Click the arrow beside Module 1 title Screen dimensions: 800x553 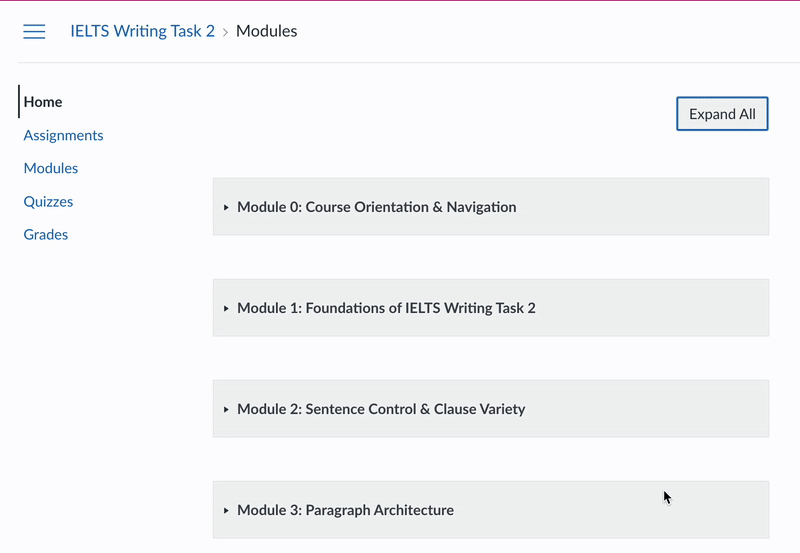point(227,309)
